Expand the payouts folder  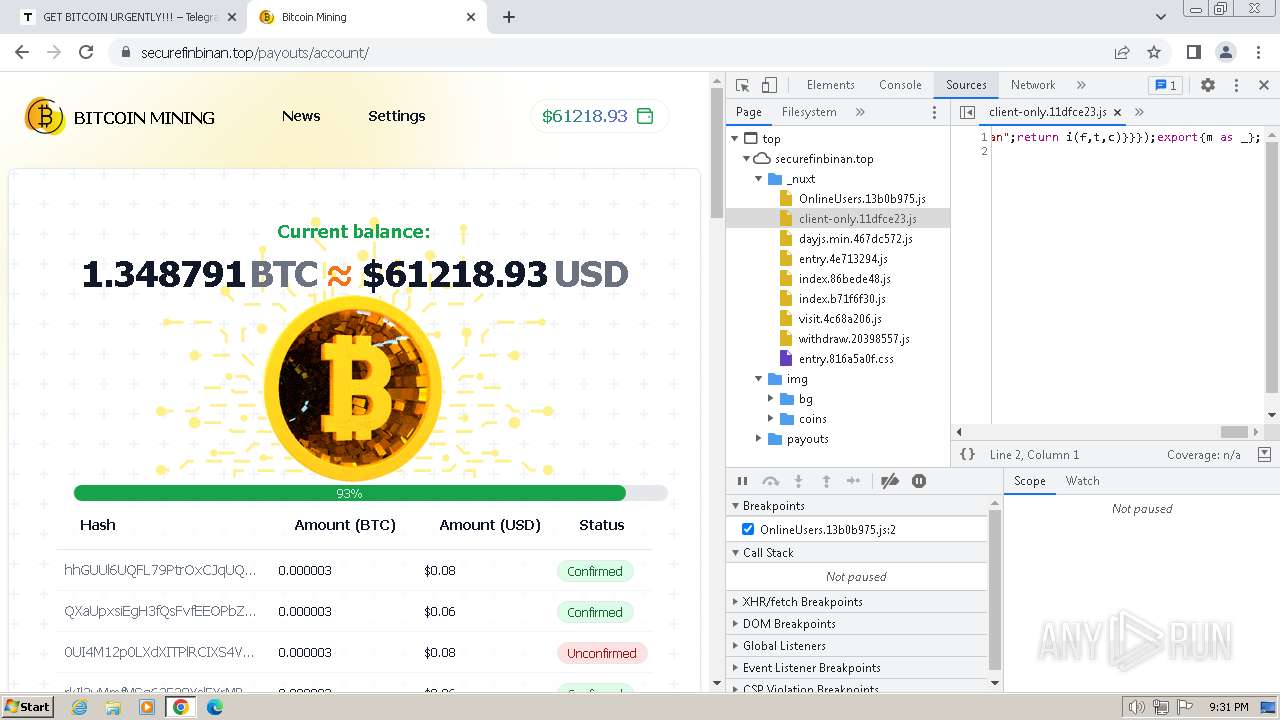(x=759, y=439)
